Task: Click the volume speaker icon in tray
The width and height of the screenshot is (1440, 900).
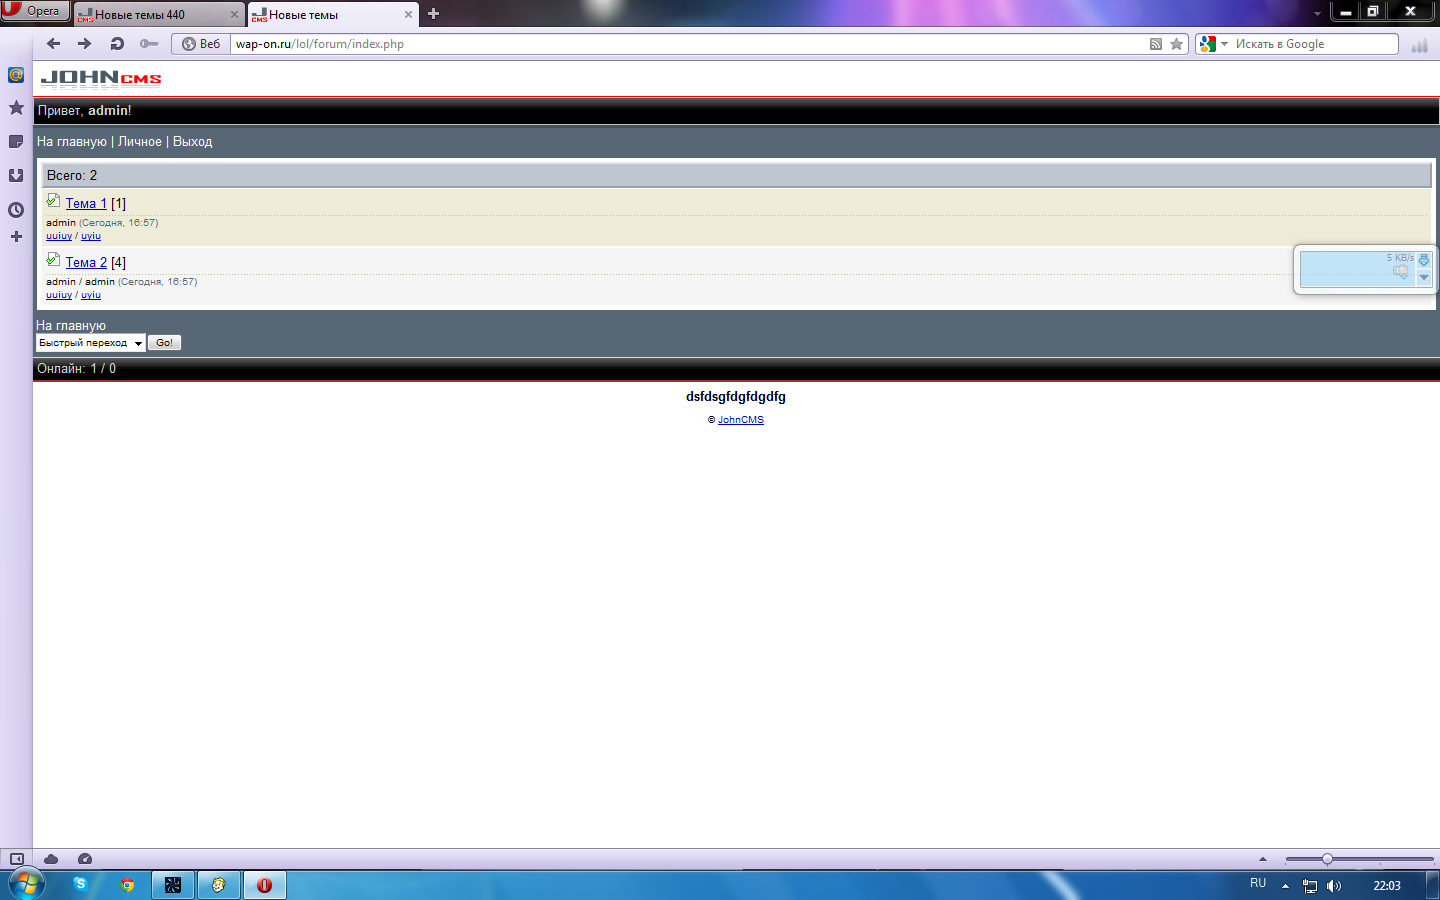Action: tap(1334, 886)
